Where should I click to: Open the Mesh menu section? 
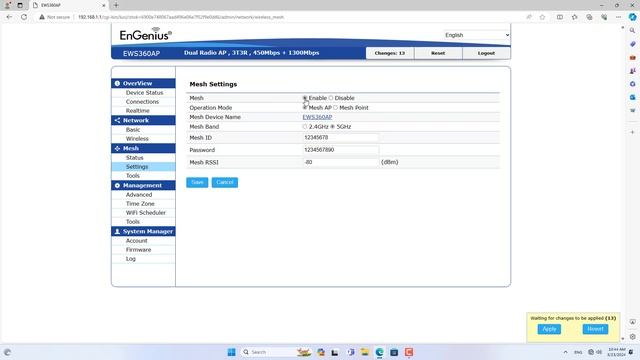point(143,148)
